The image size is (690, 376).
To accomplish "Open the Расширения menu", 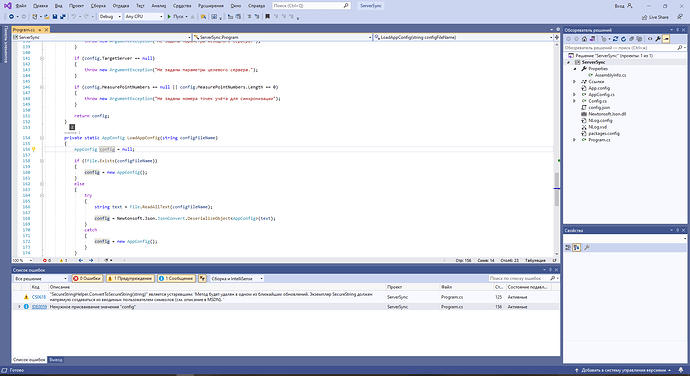I will (211, 6).
